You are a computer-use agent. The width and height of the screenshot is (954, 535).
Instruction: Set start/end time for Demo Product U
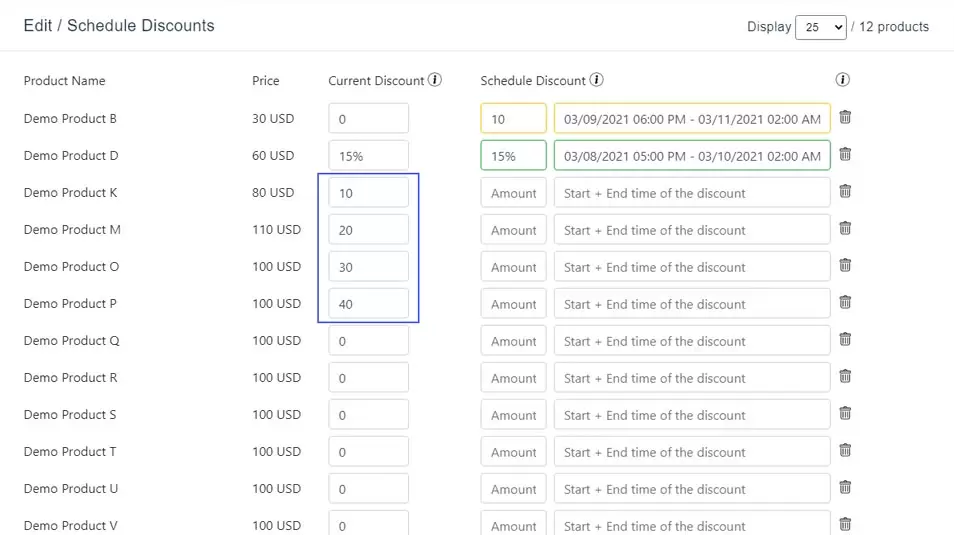click(692, 489)
